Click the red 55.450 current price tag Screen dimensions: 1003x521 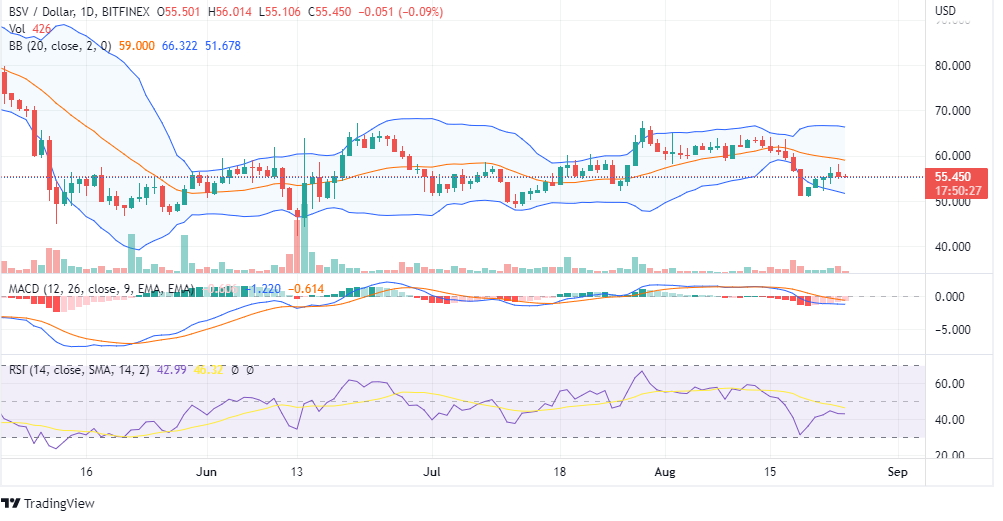tap(957, 176)
